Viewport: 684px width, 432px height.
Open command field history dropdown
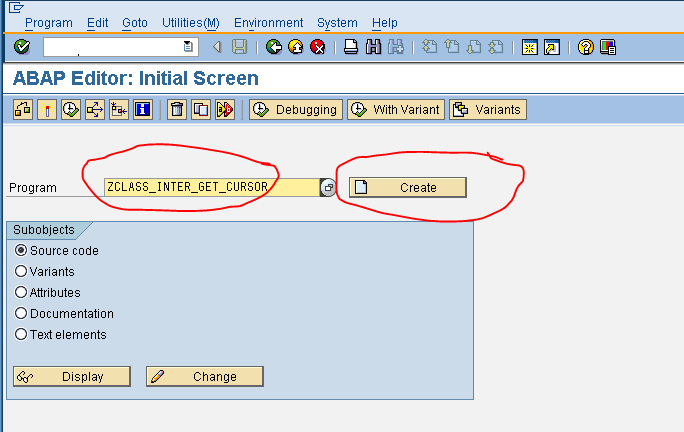coord(188,47)
